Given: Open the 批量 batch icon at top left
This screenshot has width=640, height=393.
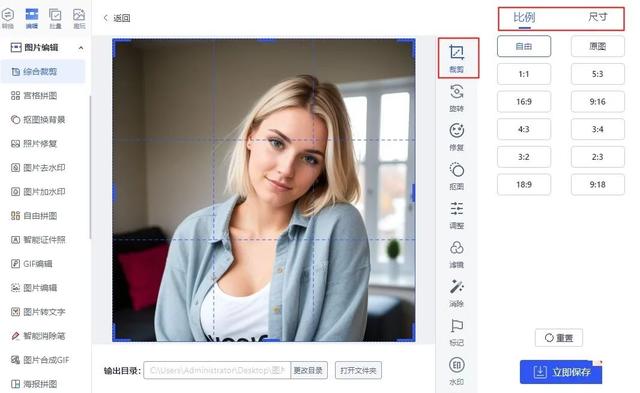Looking at the screenshot, I should coord(55,18).
